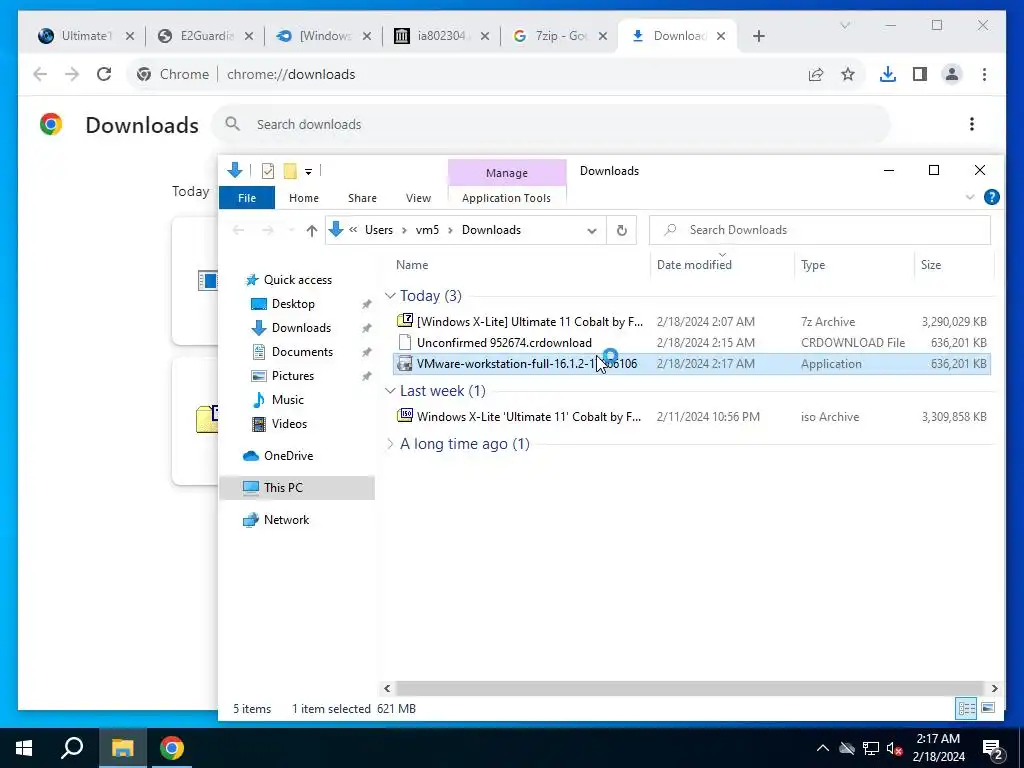Select Videos in navigation pane
This screenshot has height=768, width=1024.
pos(289,424)
